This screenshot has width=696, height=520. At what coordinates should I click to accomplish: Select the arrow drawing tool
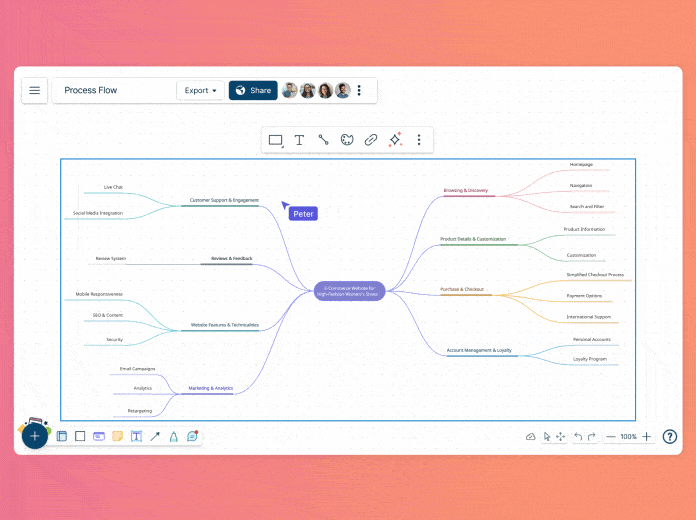pyautogui.click(x=155, y=437)
